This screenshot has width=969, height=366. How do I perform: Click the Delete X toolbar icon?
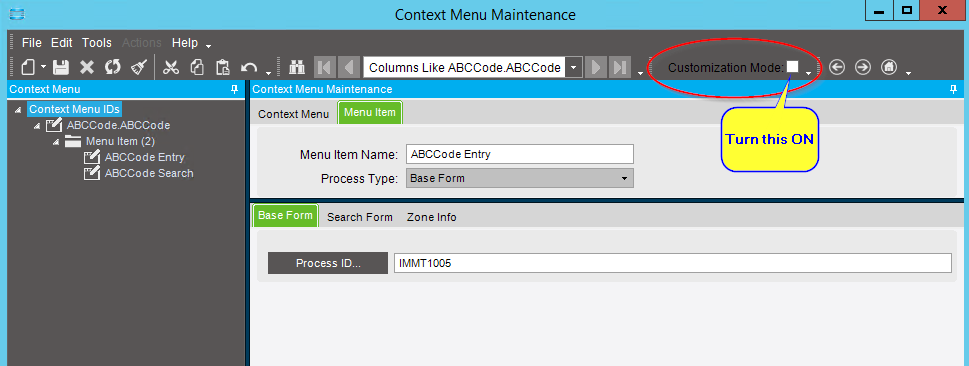click(87, 67)
